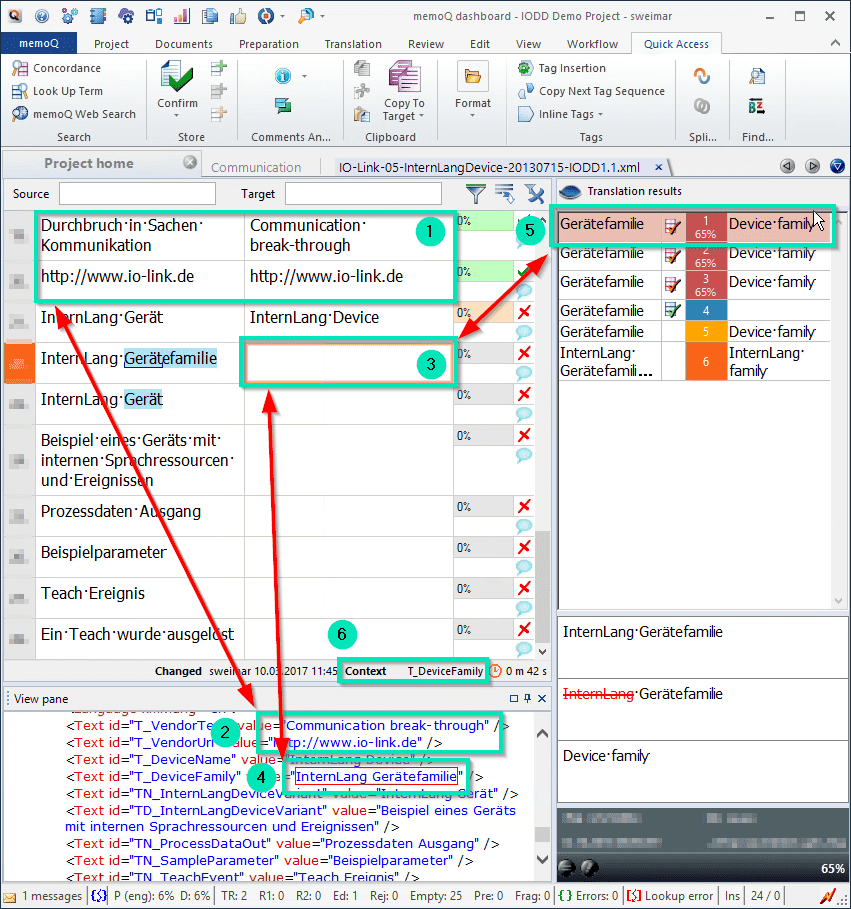Click the blue information comments icon

click(x=283, y=76)
